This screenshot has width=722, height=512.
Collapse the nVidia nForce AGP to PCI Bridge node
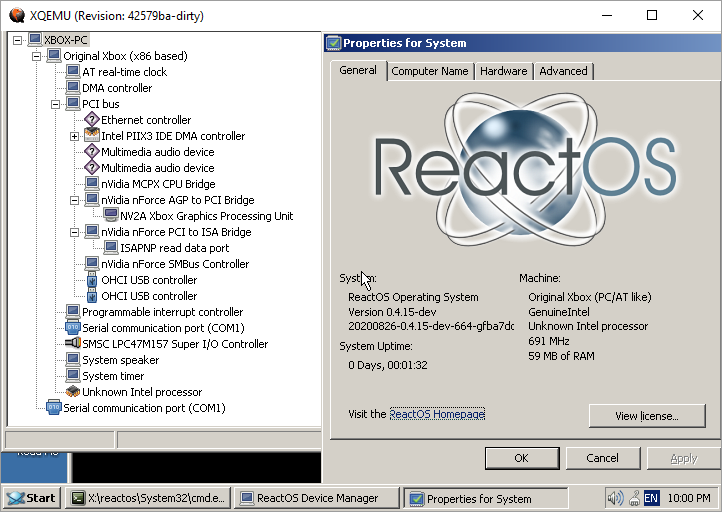tap(74, 200)
